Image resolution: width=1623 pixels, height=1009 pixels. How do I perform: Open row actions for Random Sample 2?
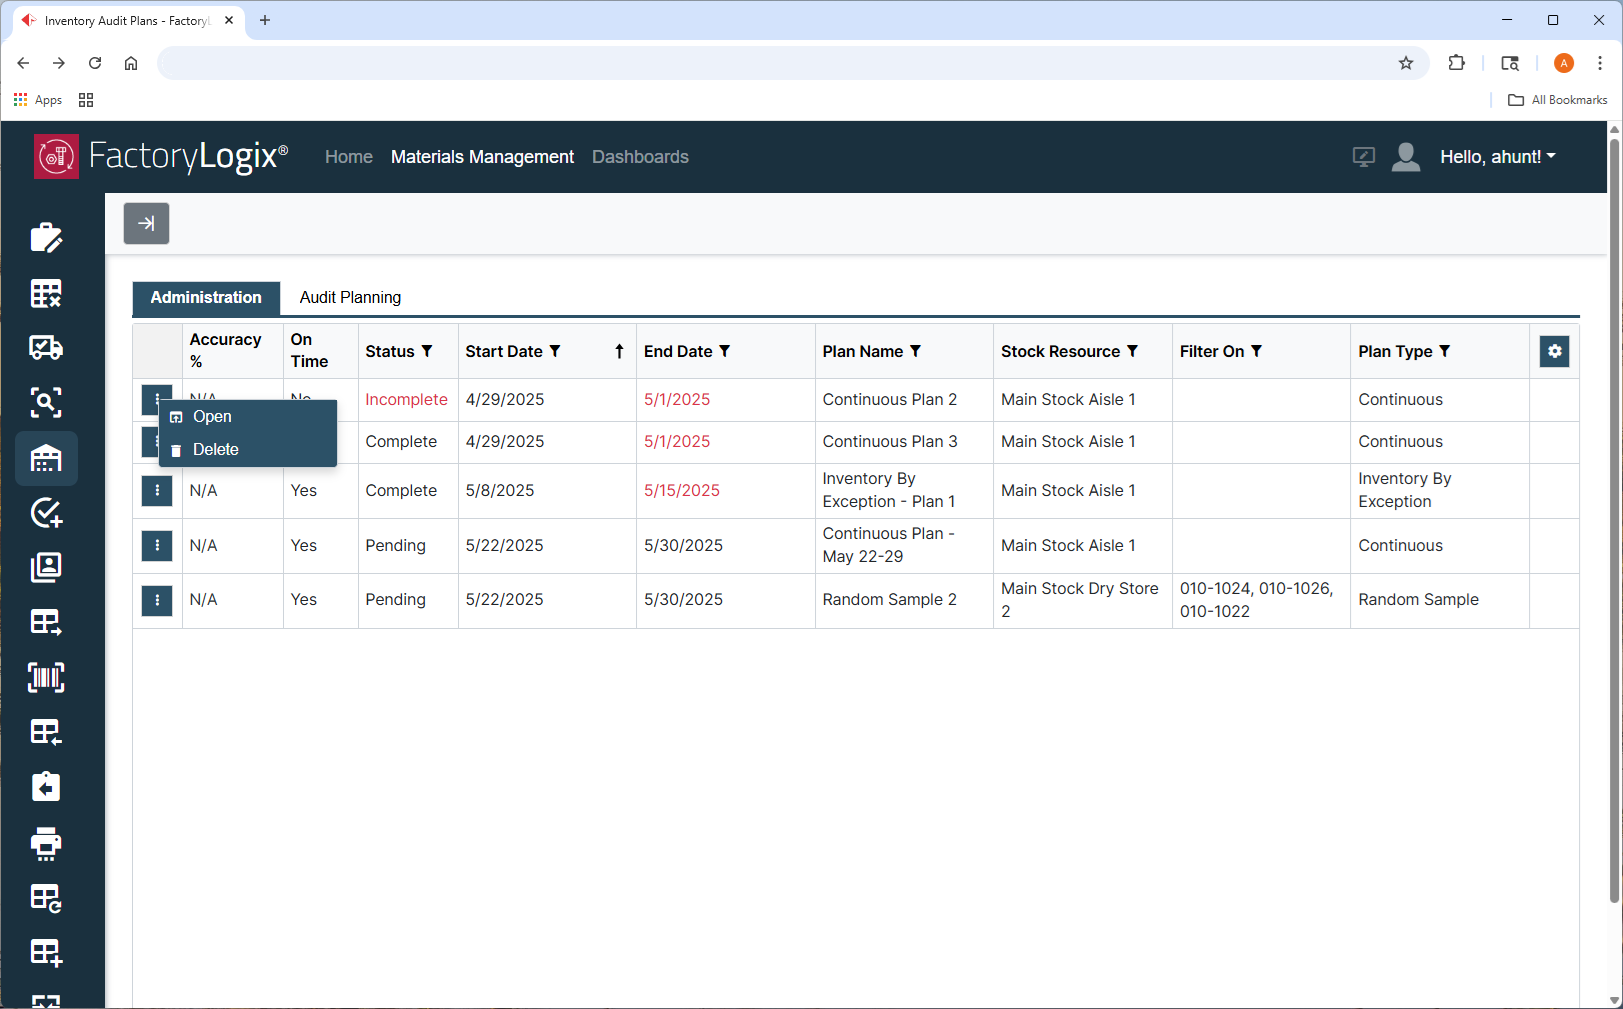156,600
